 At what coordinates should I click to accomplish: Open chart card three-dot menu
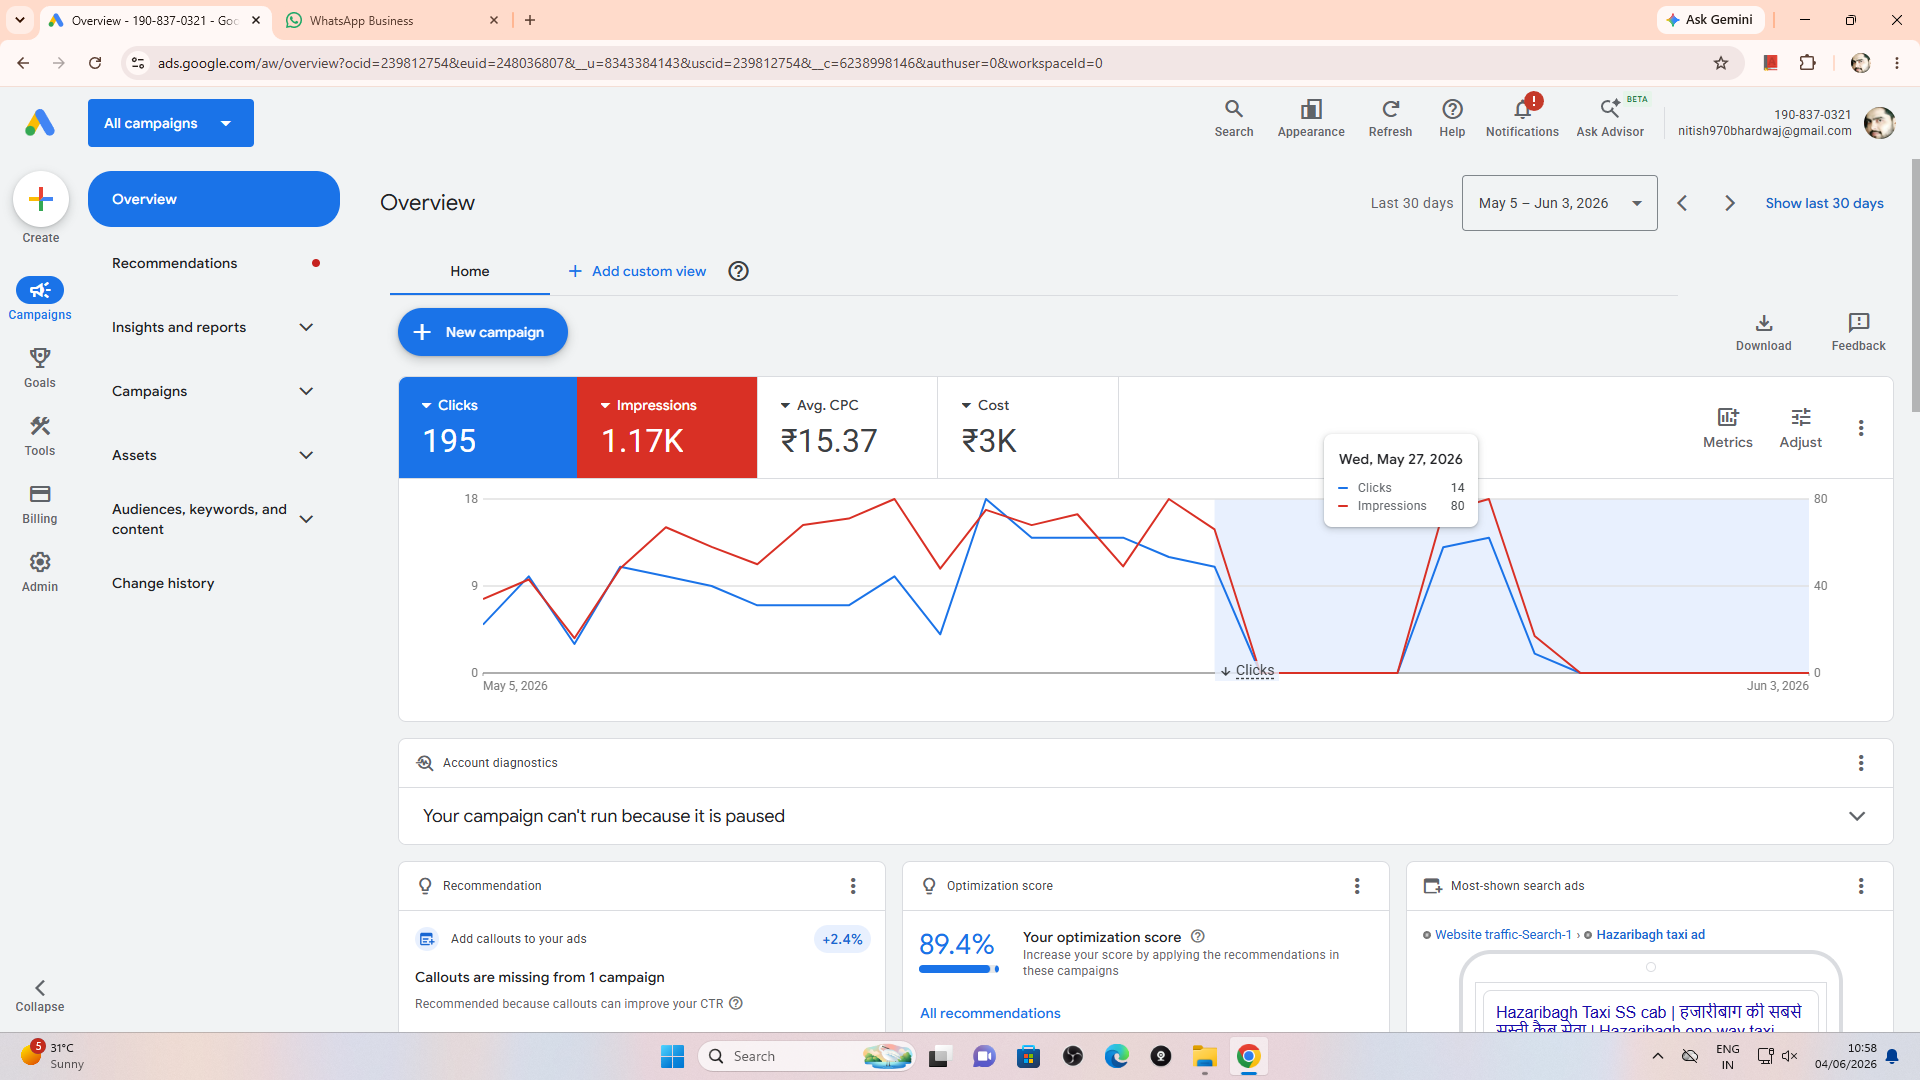coord(1861,428)
